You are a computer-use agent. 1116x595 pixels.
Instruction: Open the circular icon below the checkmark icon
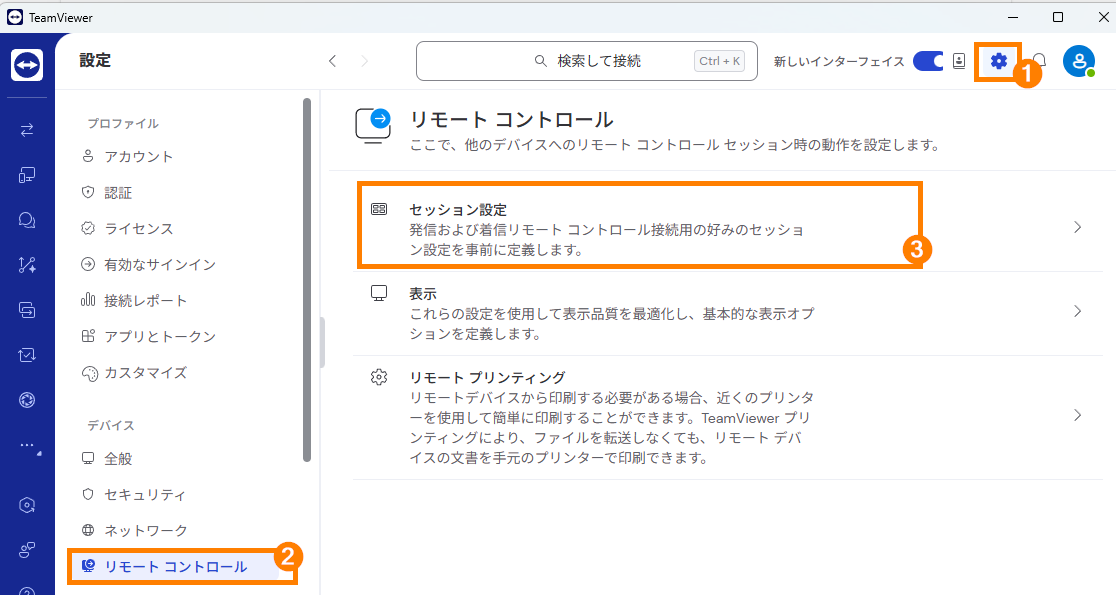click(x=27, y=400)
